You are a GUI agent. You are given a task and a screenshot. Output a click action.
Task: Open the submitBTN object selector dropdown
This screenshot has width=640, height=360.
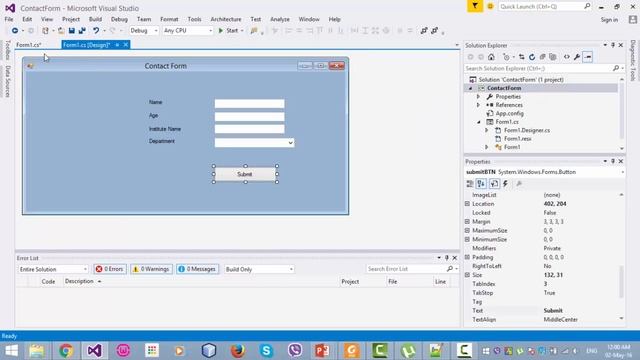(x=622, y=172)
